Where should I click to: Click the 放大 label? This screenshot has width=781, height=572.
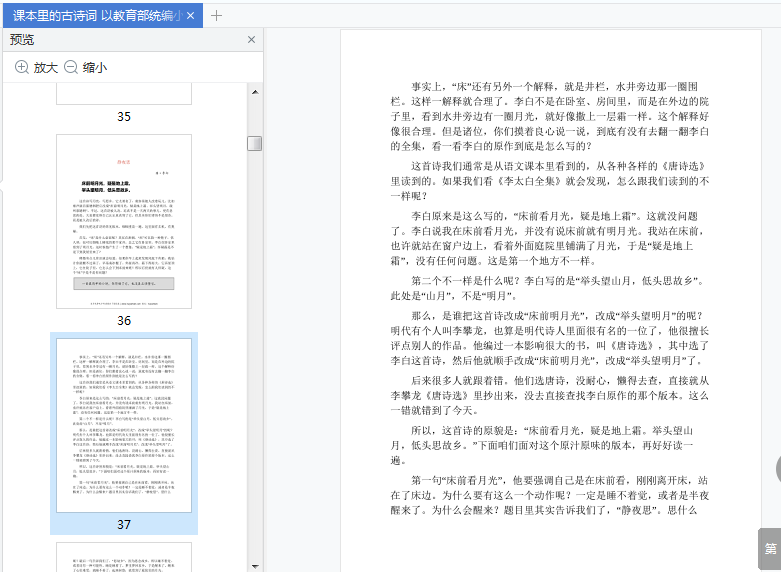point(46,67)
